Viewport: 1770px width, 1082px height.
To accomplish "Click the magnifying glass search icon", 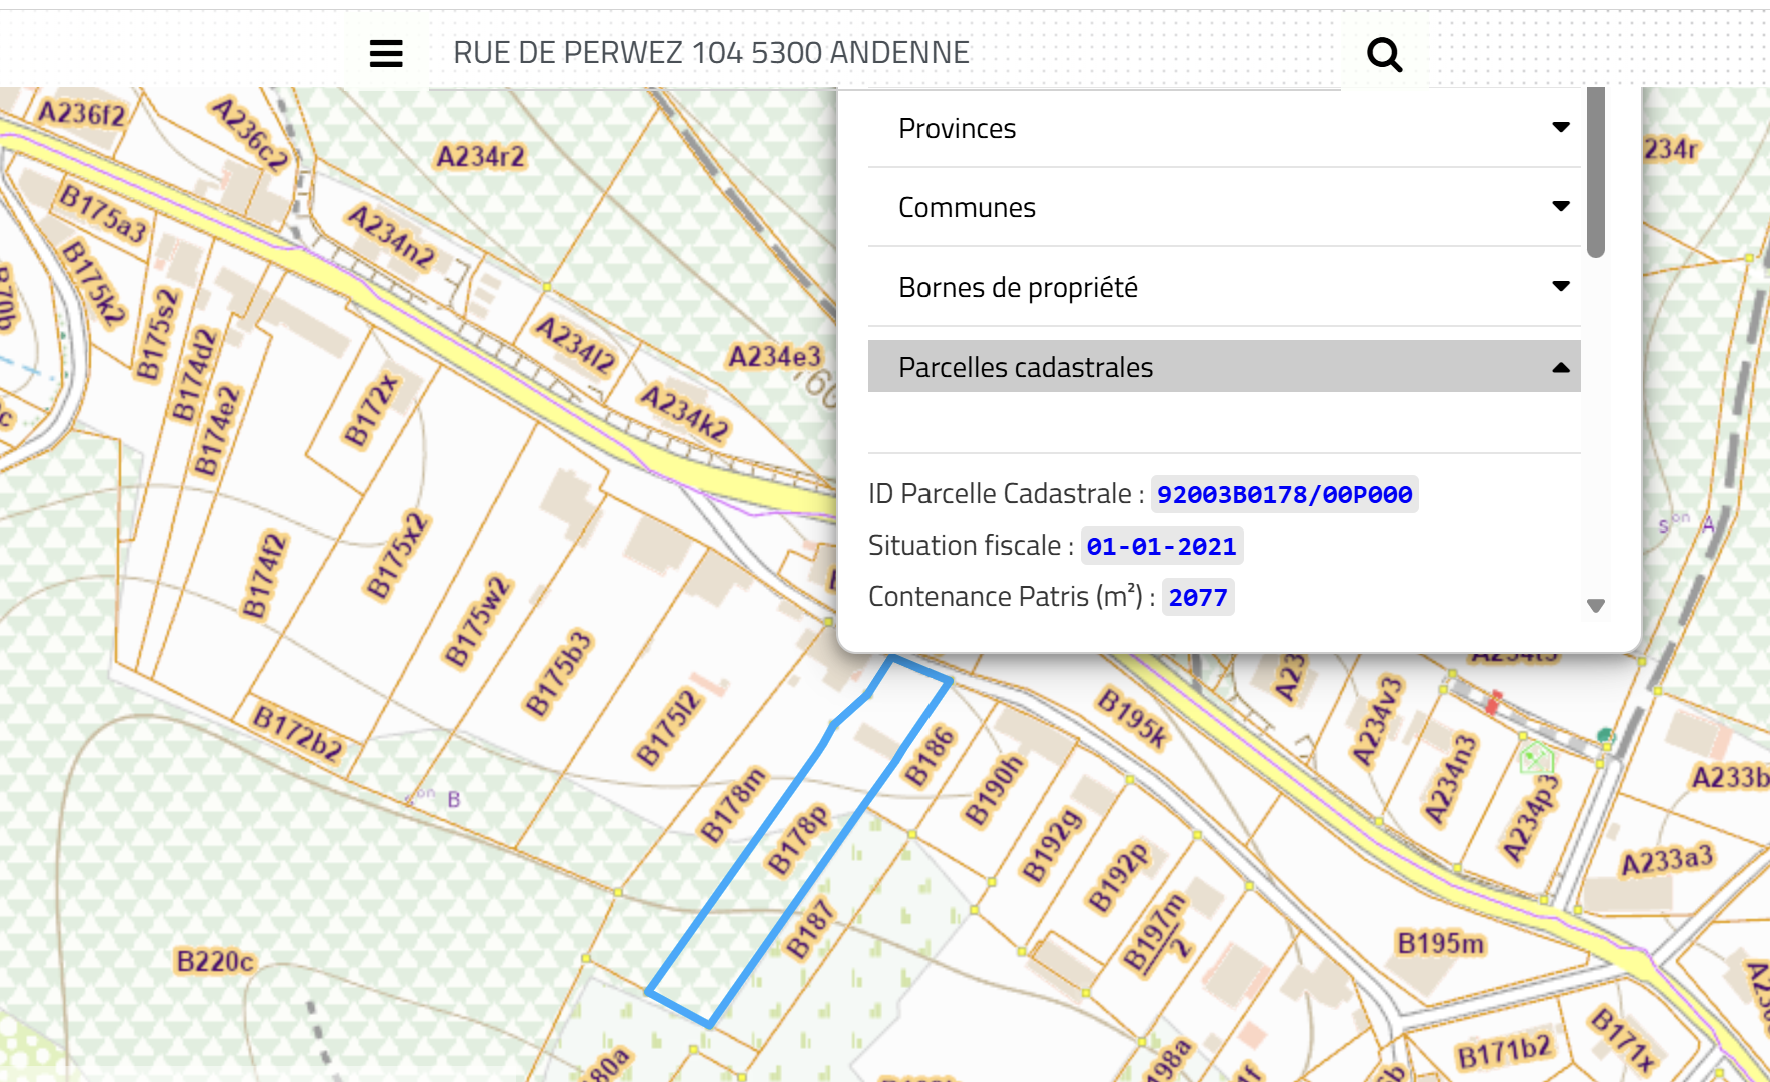I will pyautogui.click(x=1384, y=54).
